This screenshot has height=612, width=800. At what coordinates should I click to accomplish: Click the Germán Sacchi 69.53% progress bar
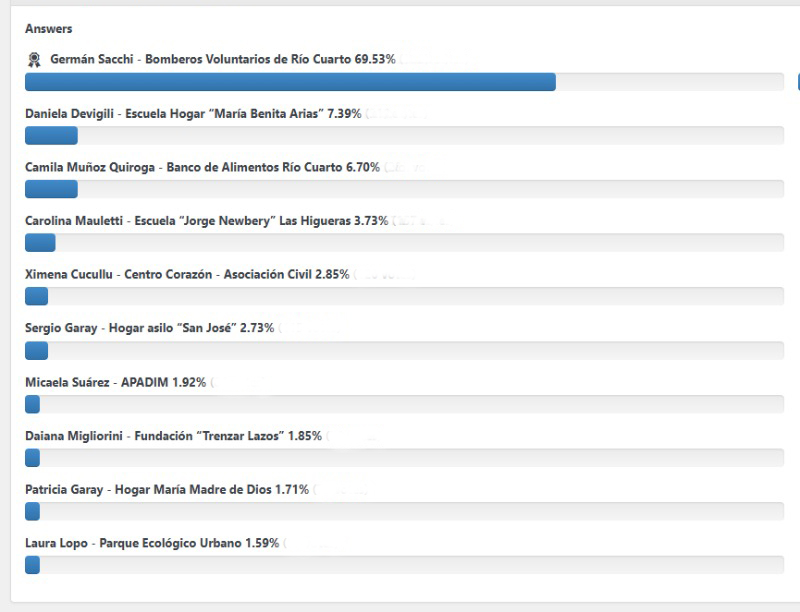(404, 82)
